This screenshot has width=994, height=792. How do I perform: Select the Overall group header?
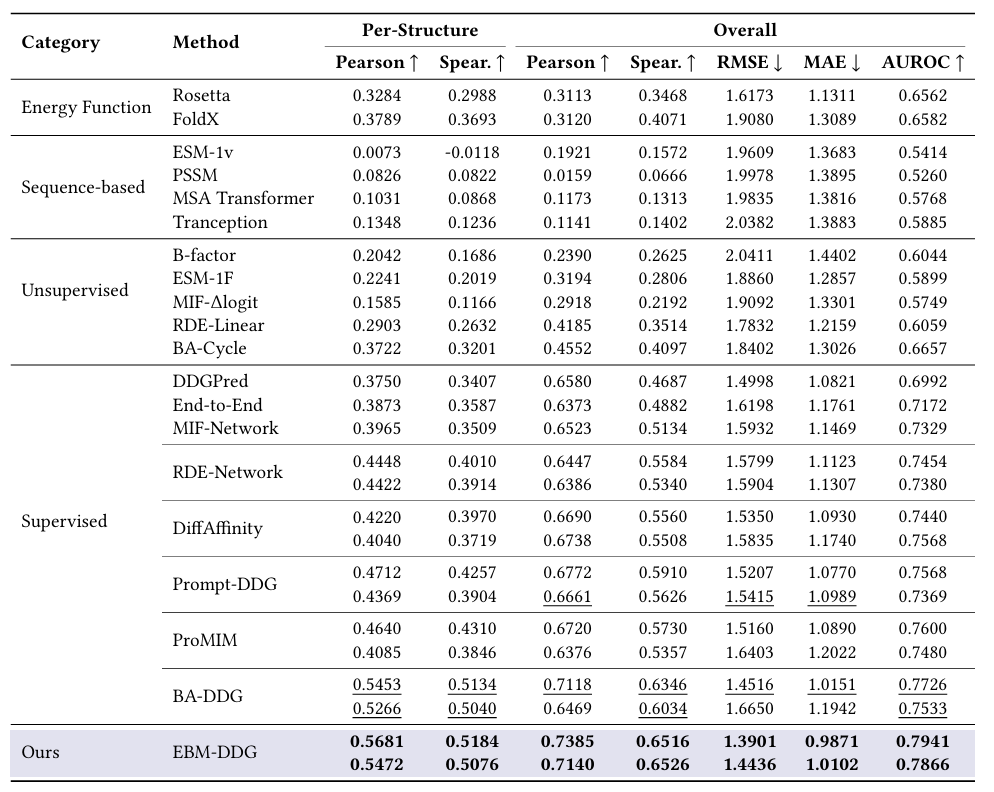click(x=744, y=30)
